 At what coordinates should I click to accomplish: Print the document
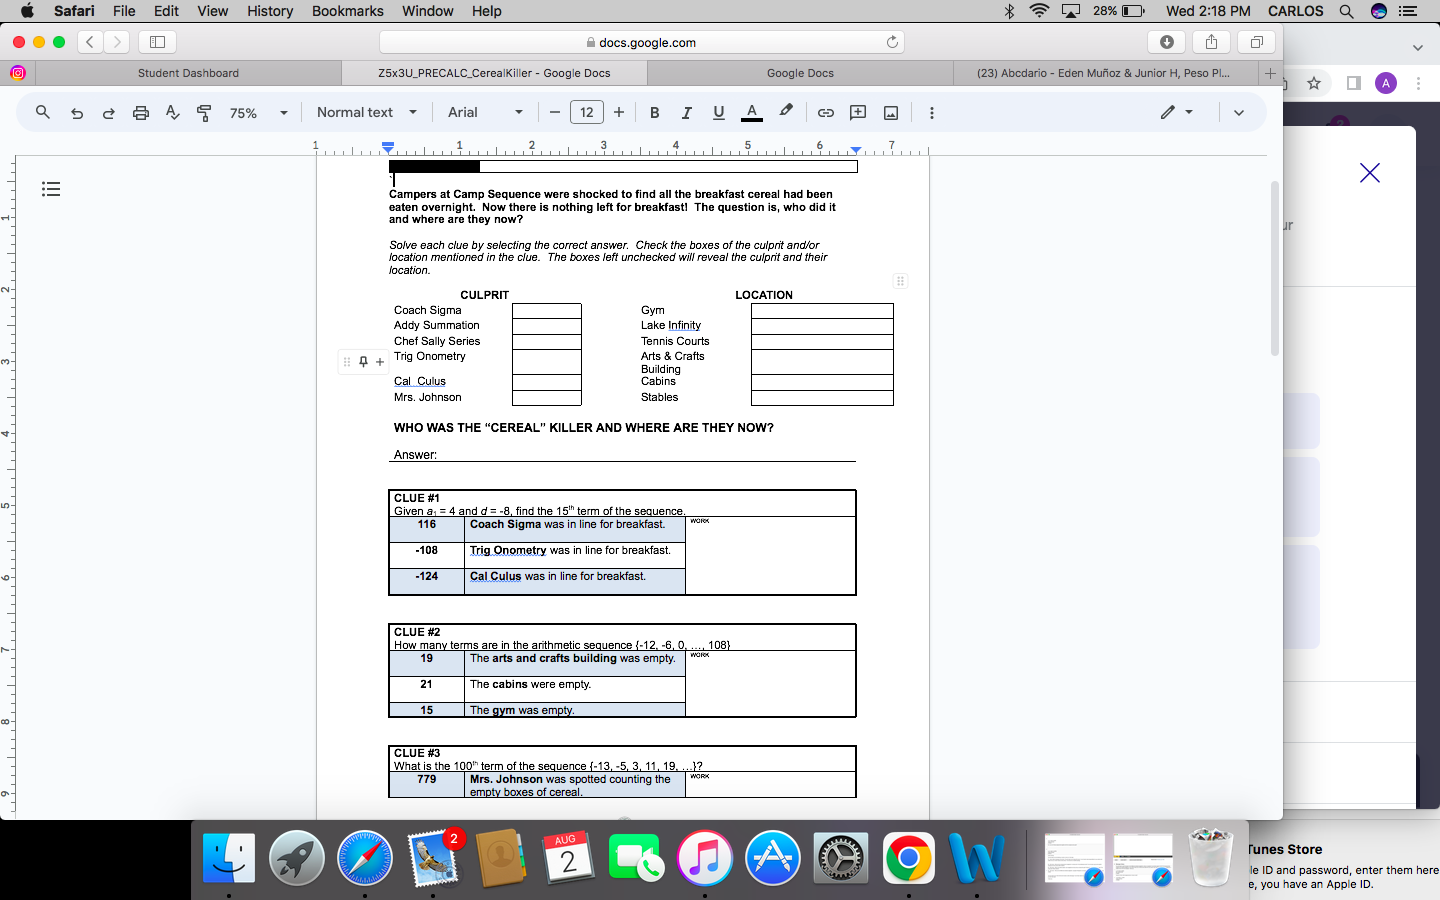pos(141,113)
